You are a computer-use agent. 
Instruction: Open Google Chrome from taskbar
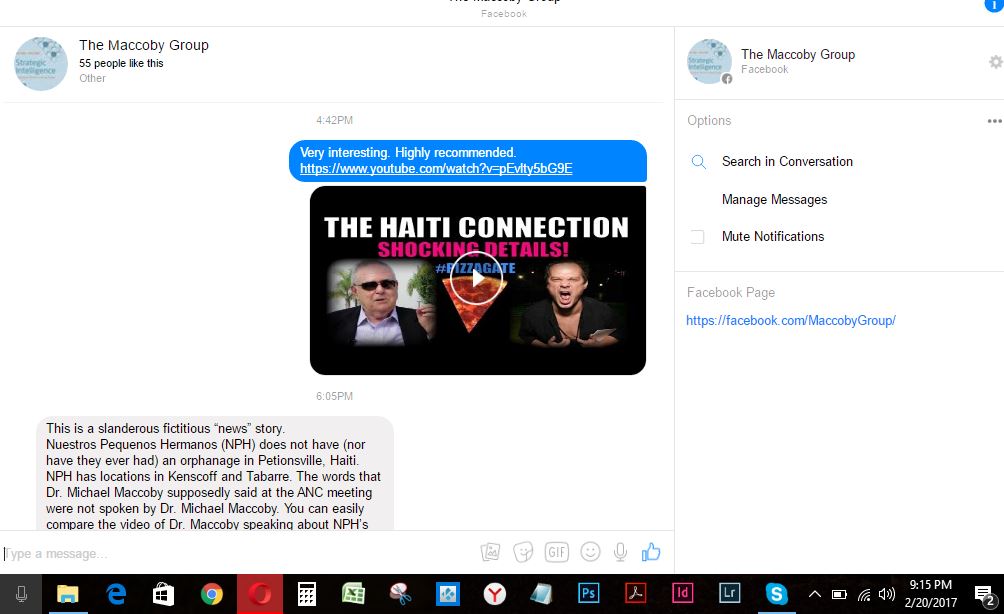pyautogui.click(x=211, y=594)
